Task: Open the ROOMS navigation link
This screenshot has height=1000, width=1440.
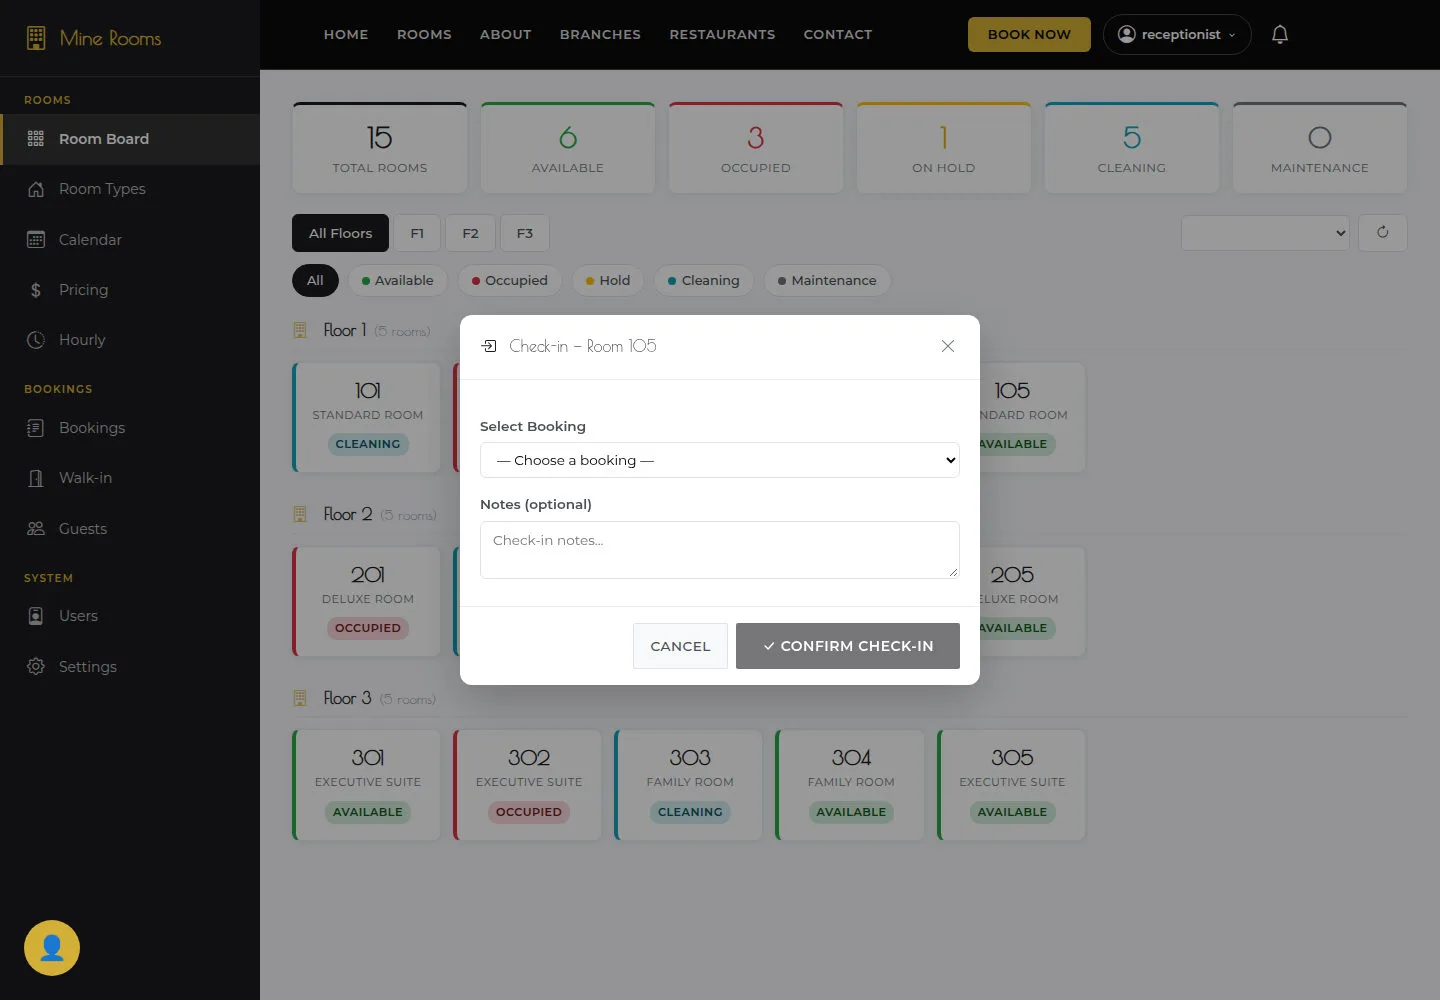Action: click(x=424, y=34)
